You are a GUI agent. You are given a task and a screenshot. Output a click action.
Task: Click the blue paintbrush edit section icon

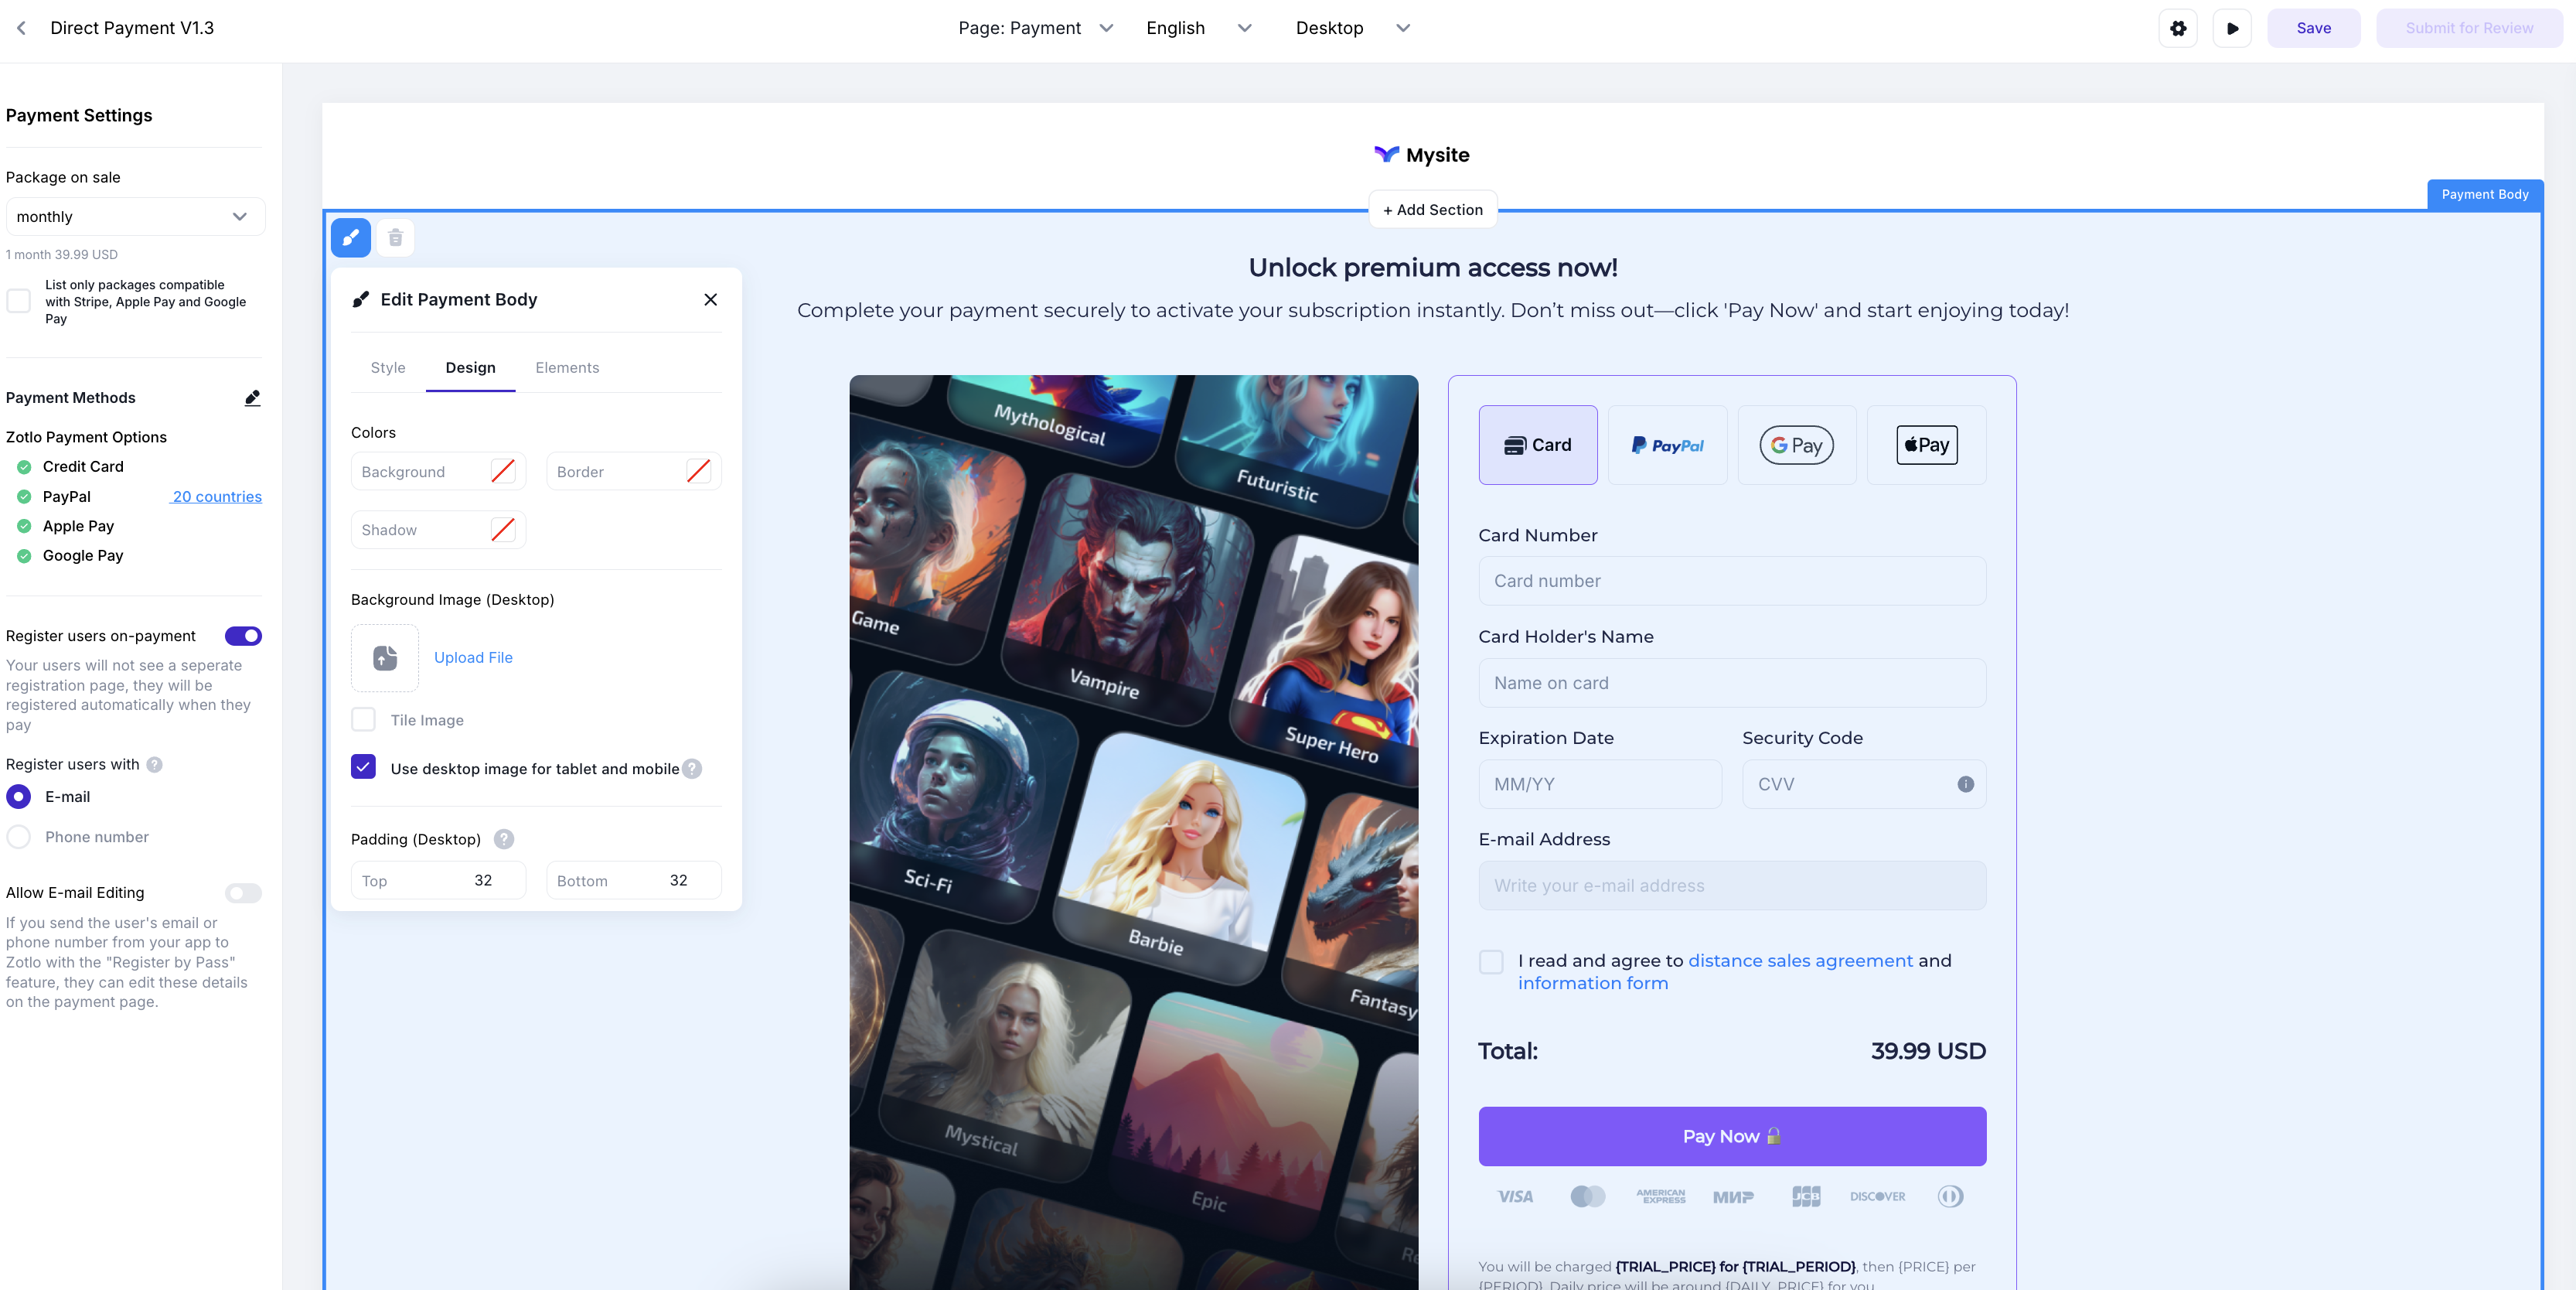[351, 238]
